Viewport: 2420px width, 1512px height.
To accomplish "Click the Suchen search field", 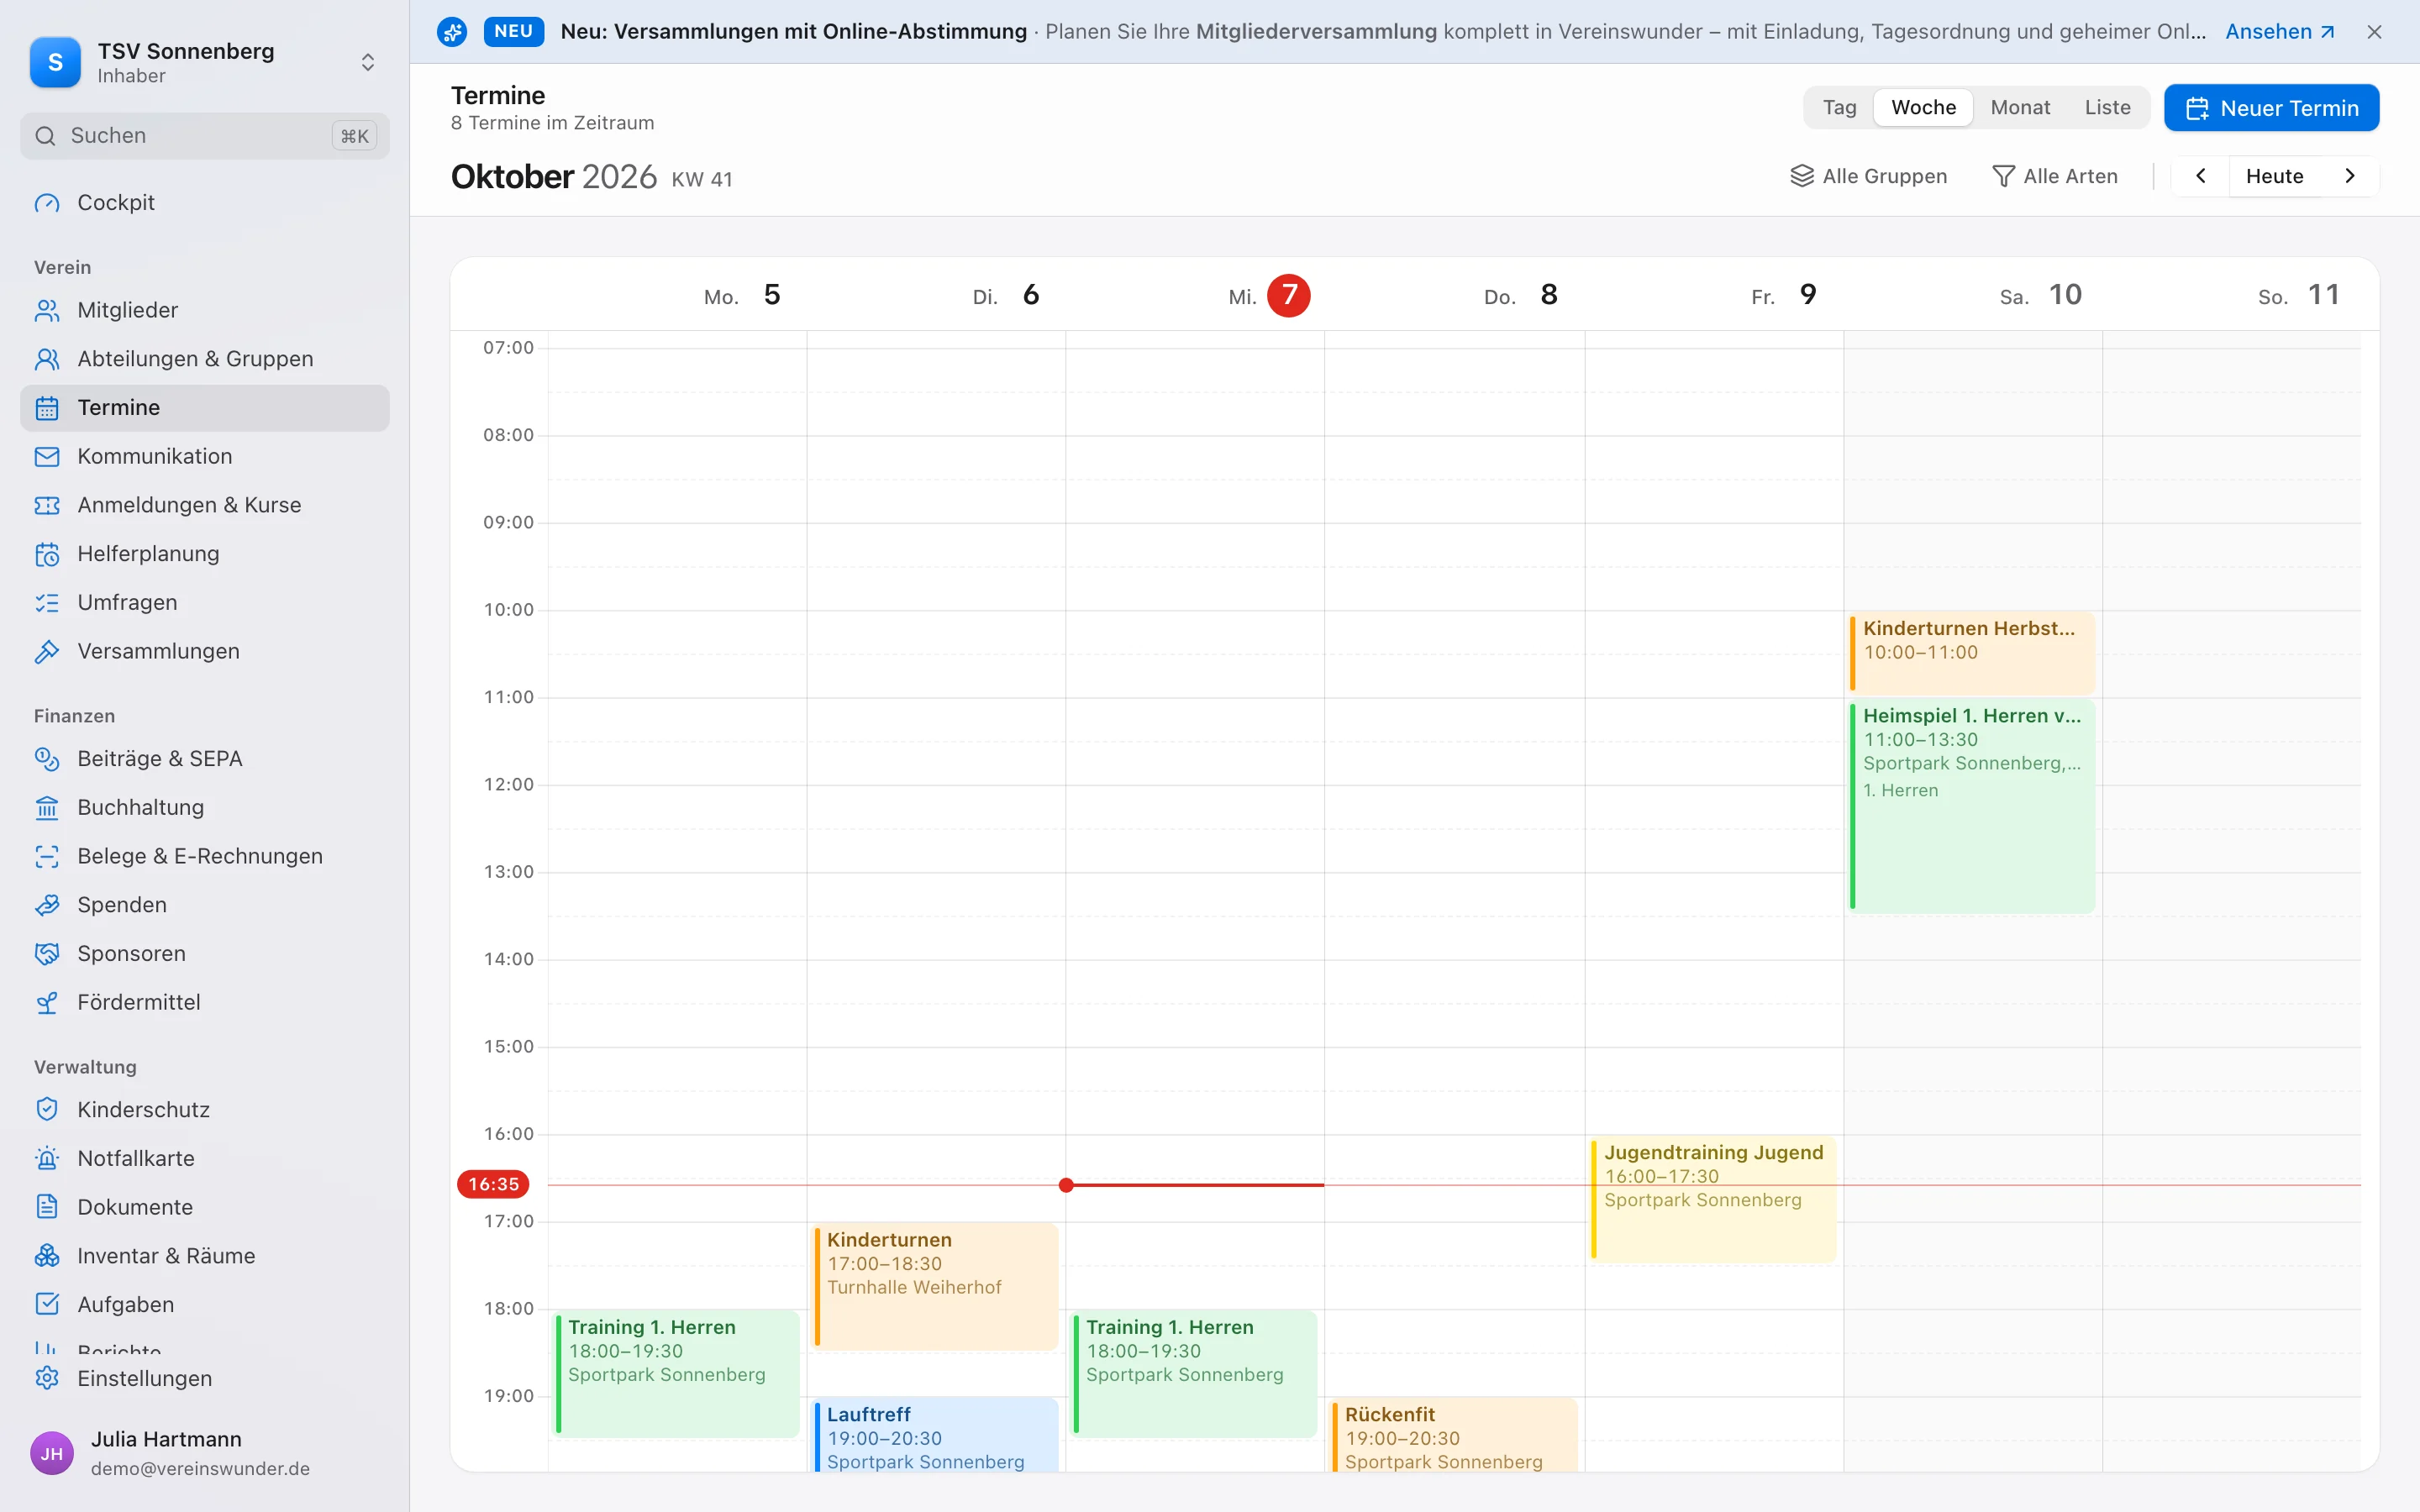I will [x=204, y=136].
